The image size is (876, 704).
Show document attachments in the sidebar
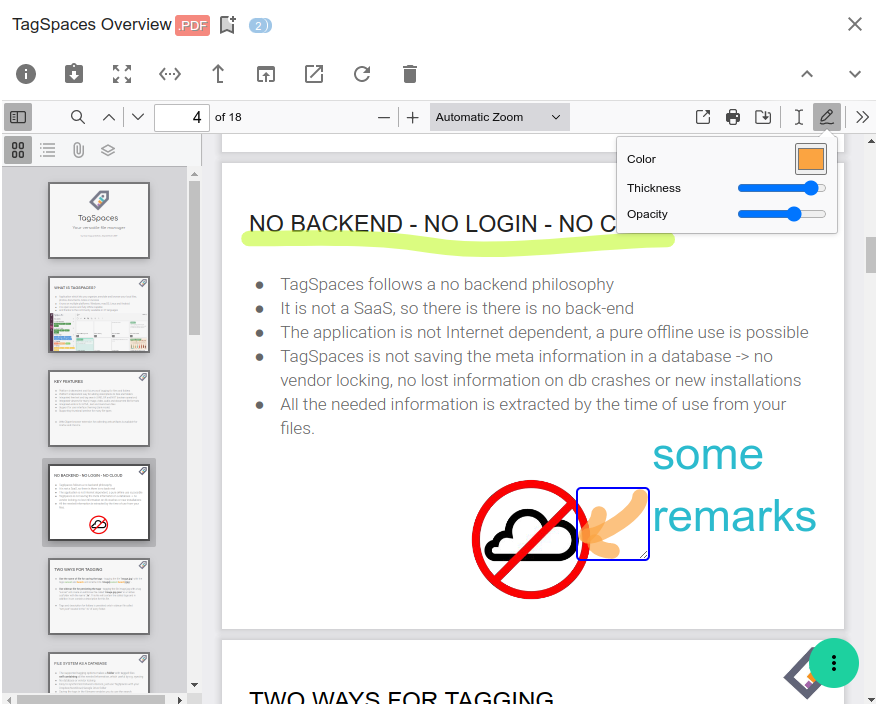(x=76, y=148)
